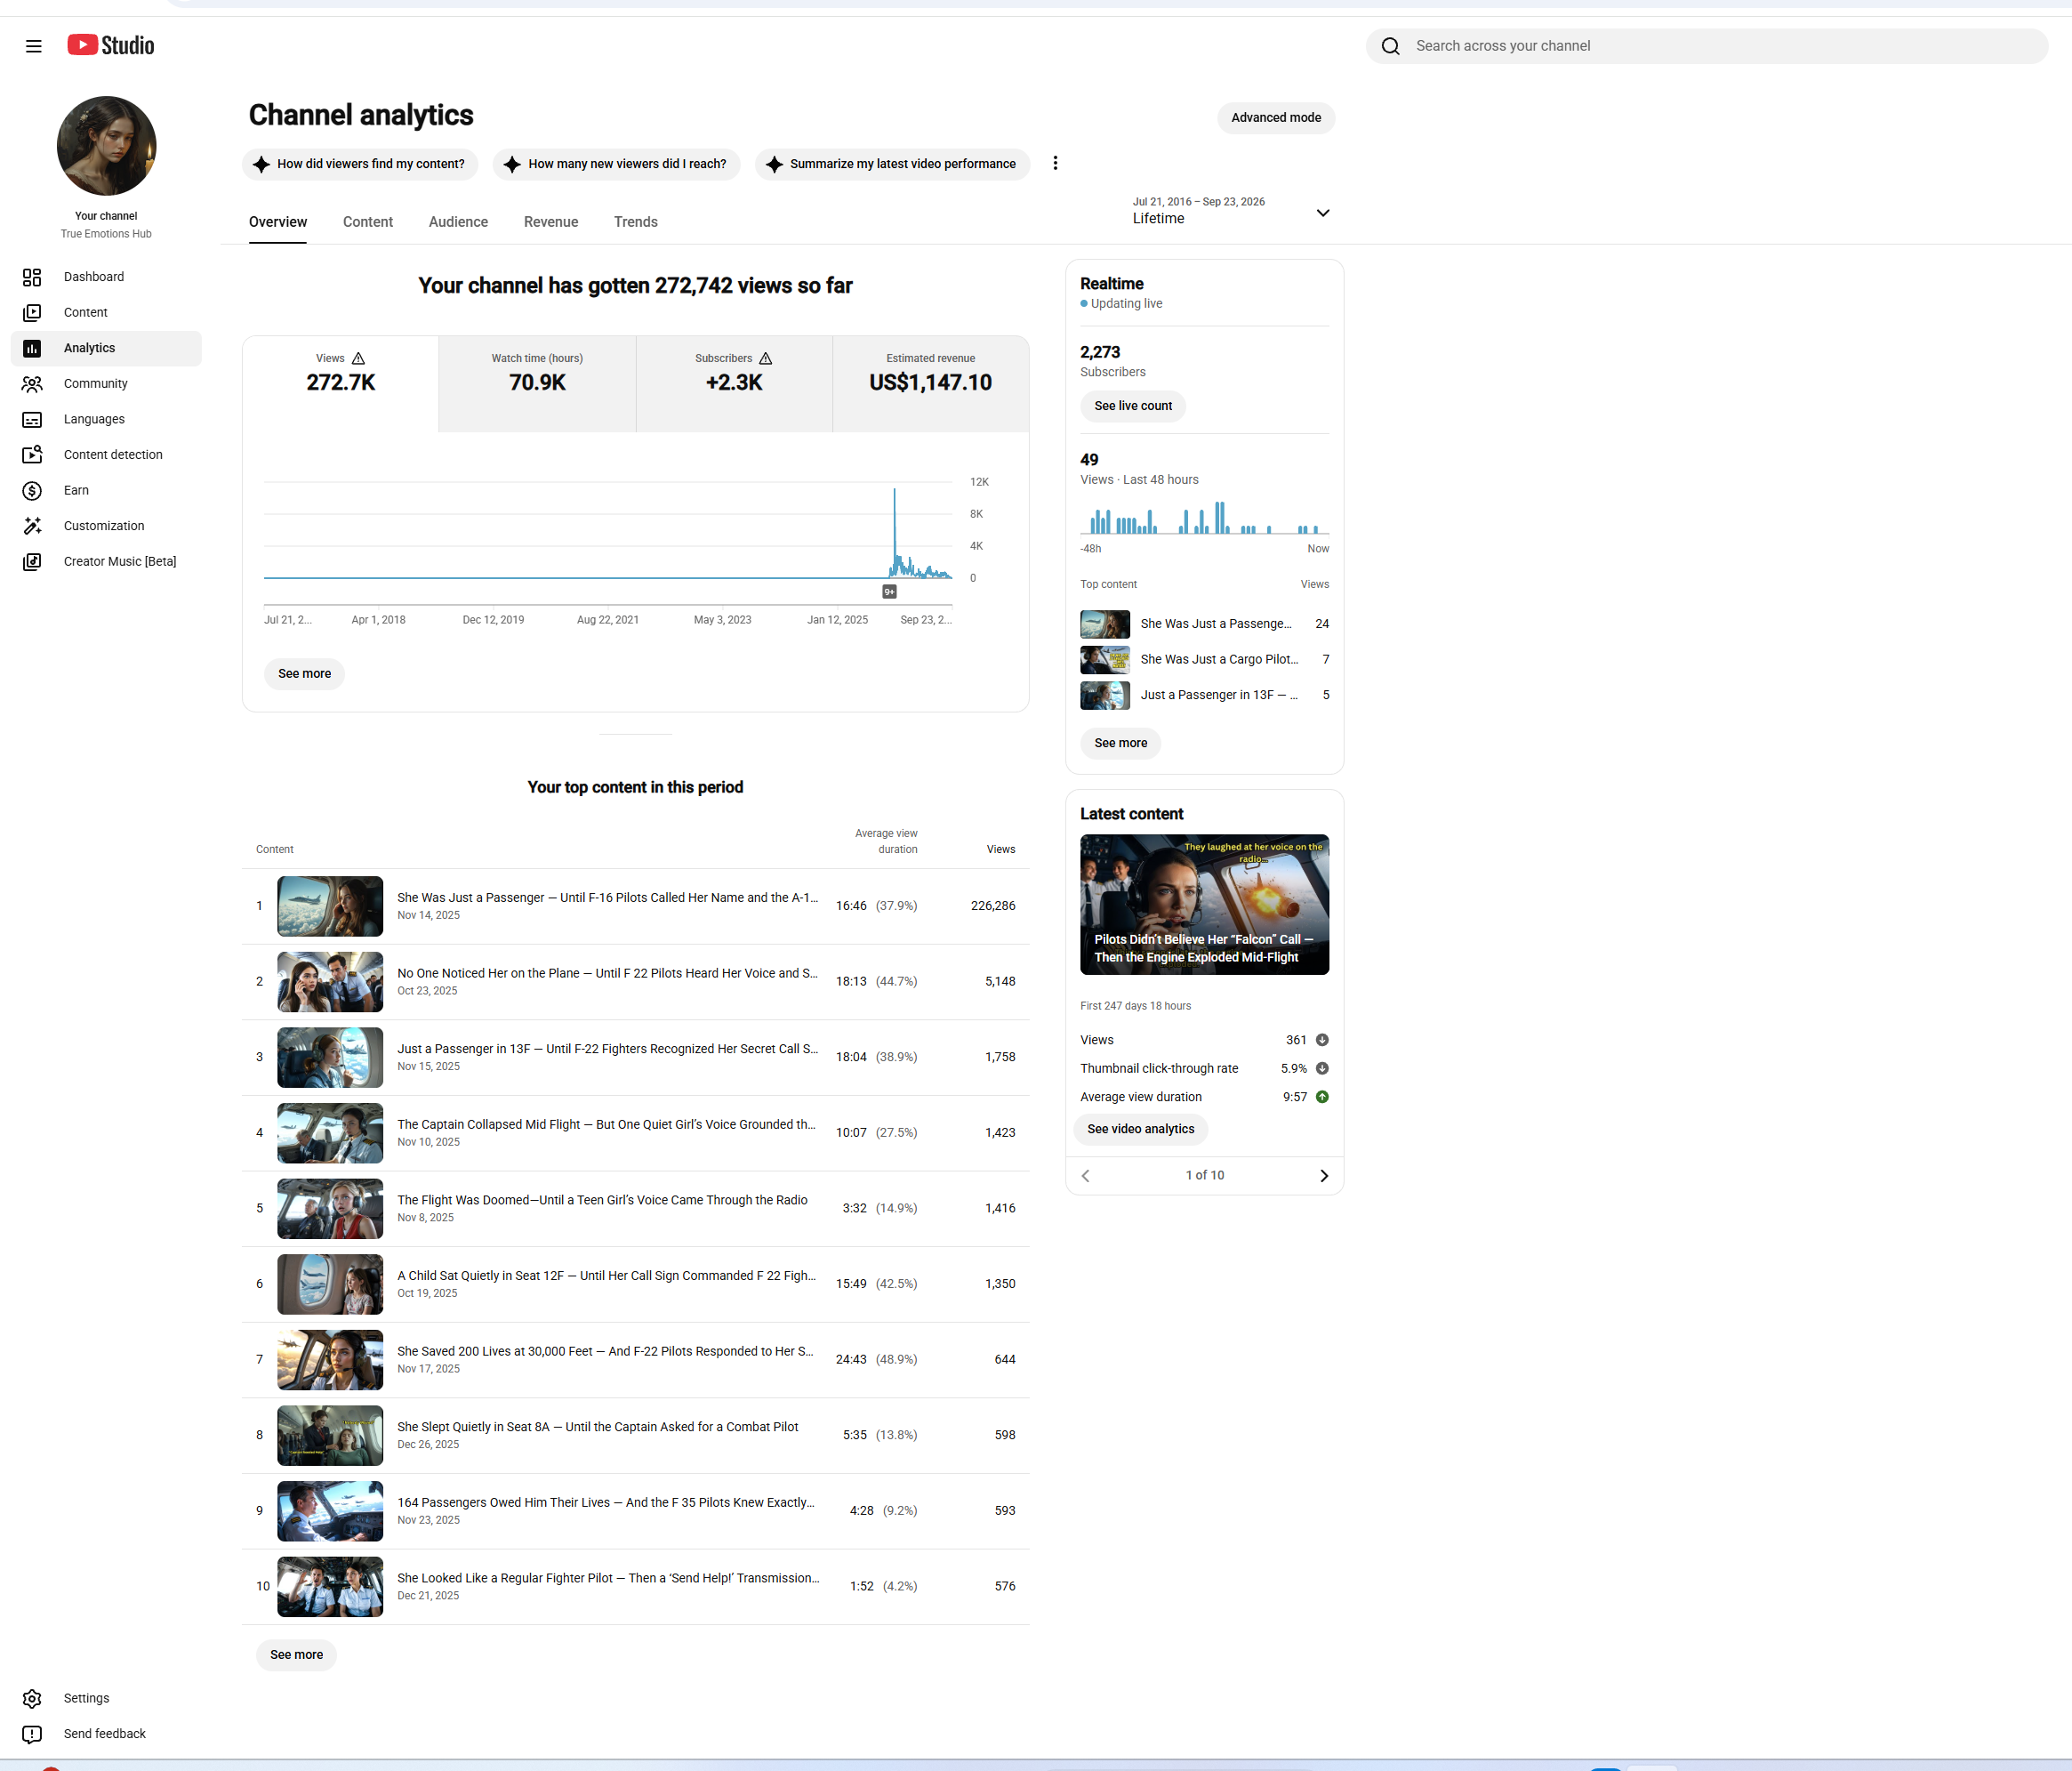Open Customization in the sidebar

pyautogui.click(x=106, y=526)
